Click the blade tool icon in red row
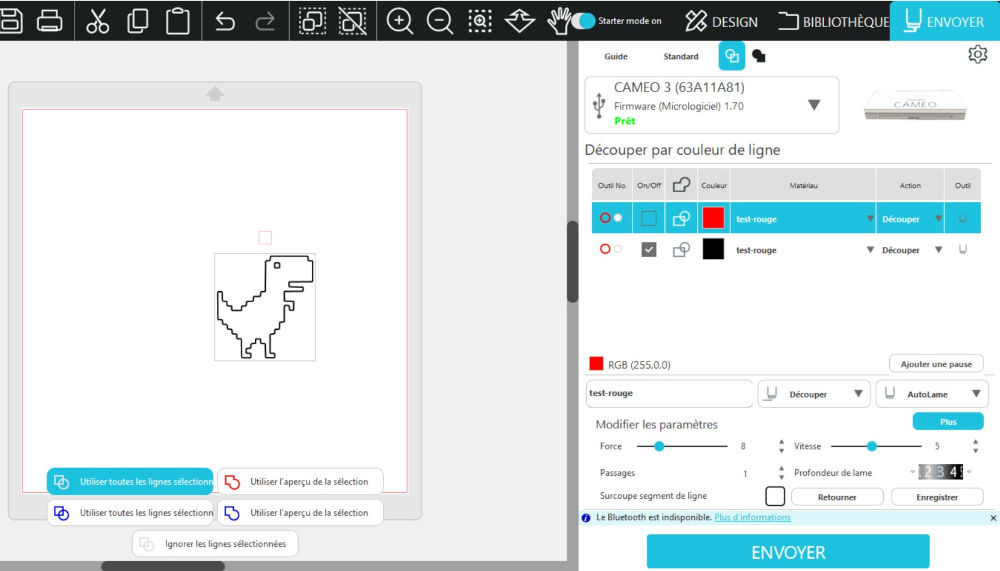Screen dimensions: 1000x571 tap(962, 218)
